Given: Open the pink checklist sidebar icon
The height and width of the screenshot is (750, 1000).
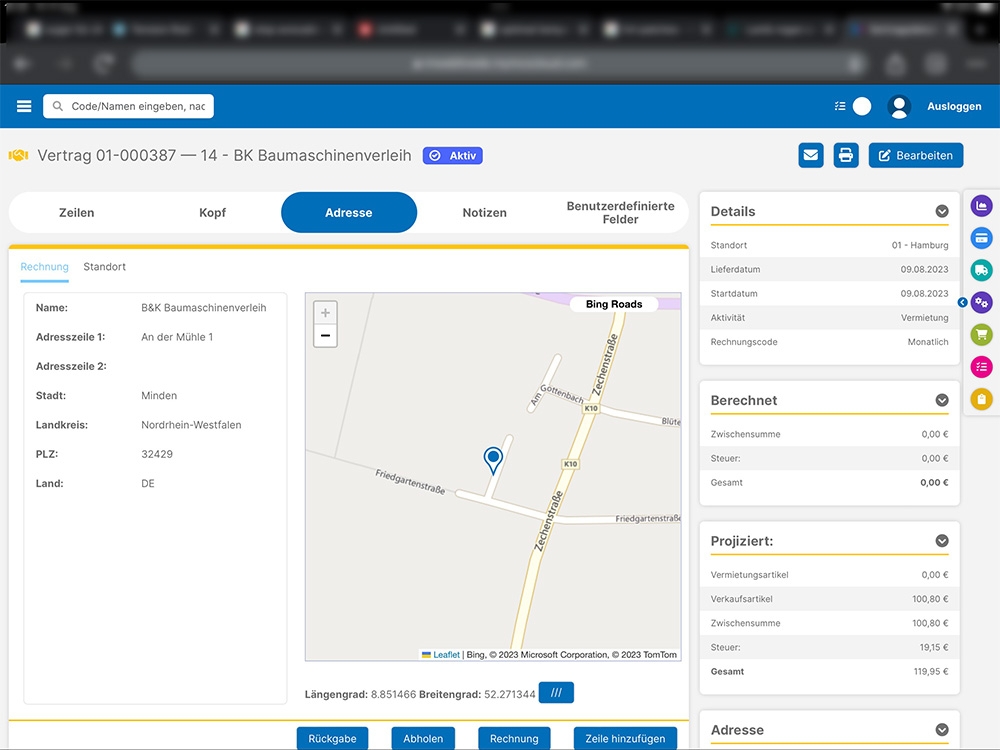Looking at the screenshot, I should click(x=982, y=367).
